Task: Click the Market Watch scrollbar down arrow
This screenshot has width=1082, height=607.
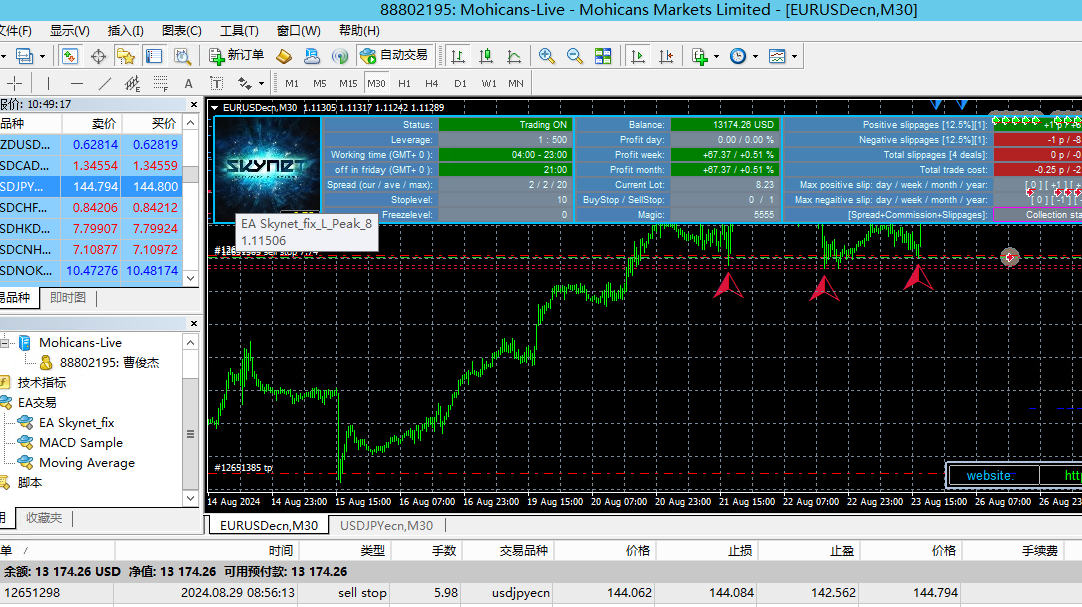Action: 191,278
